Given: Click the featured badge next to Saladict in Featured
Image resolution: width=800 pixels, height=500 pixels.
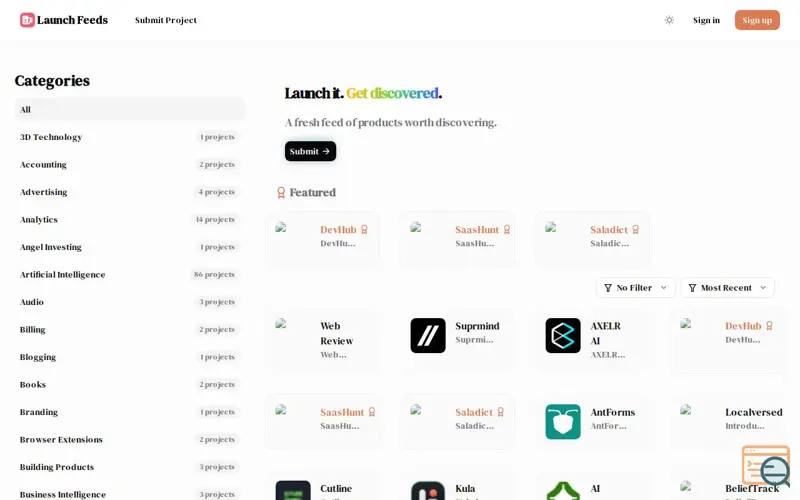Looking at the screenshot, I should coord(635,230).
